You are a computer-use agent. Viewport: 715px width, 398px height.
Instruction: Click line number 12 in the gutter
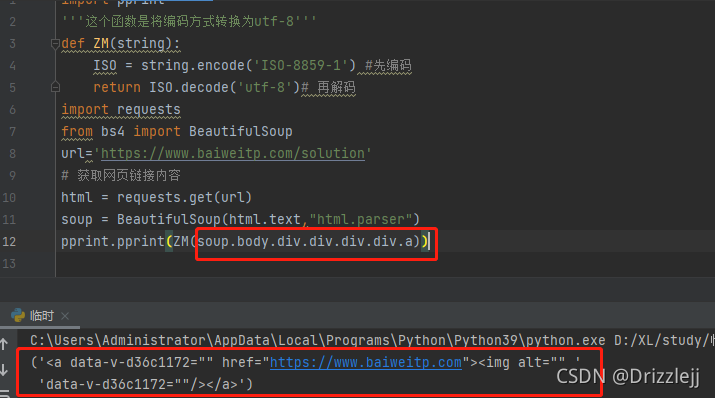pos(9,242)
